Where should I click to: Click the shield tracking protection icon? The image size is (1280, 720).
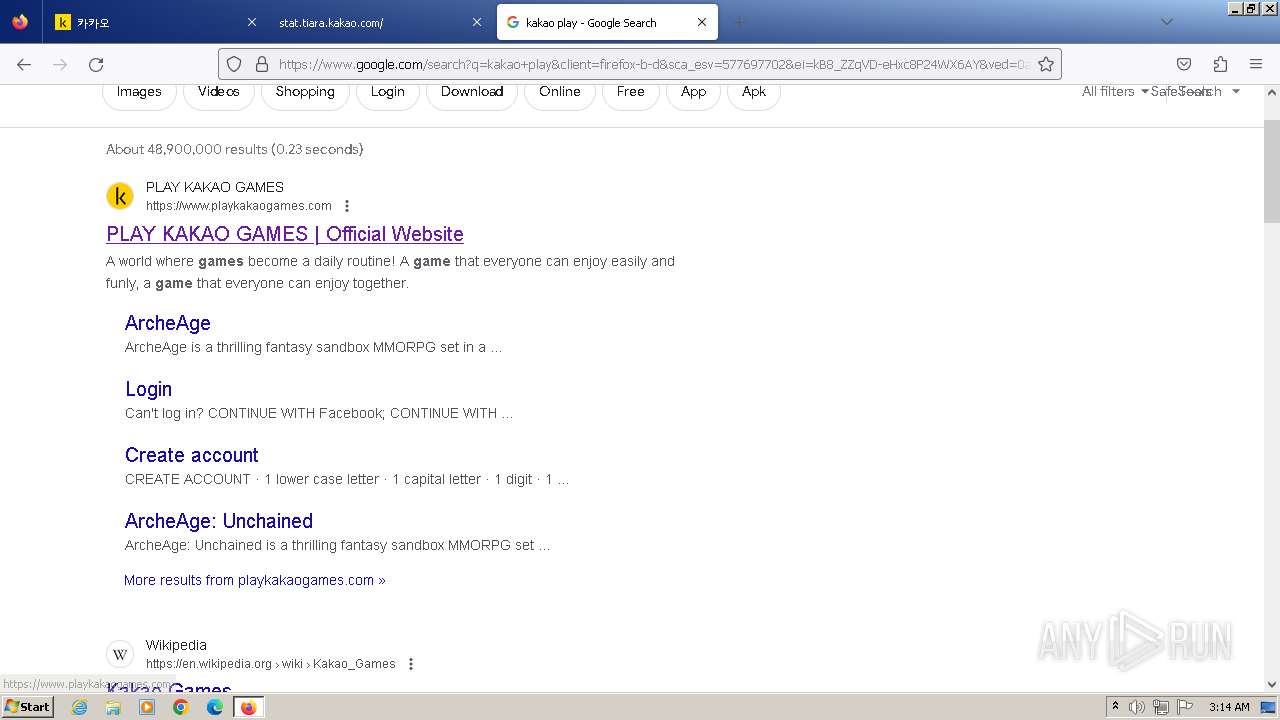[234, 64]
